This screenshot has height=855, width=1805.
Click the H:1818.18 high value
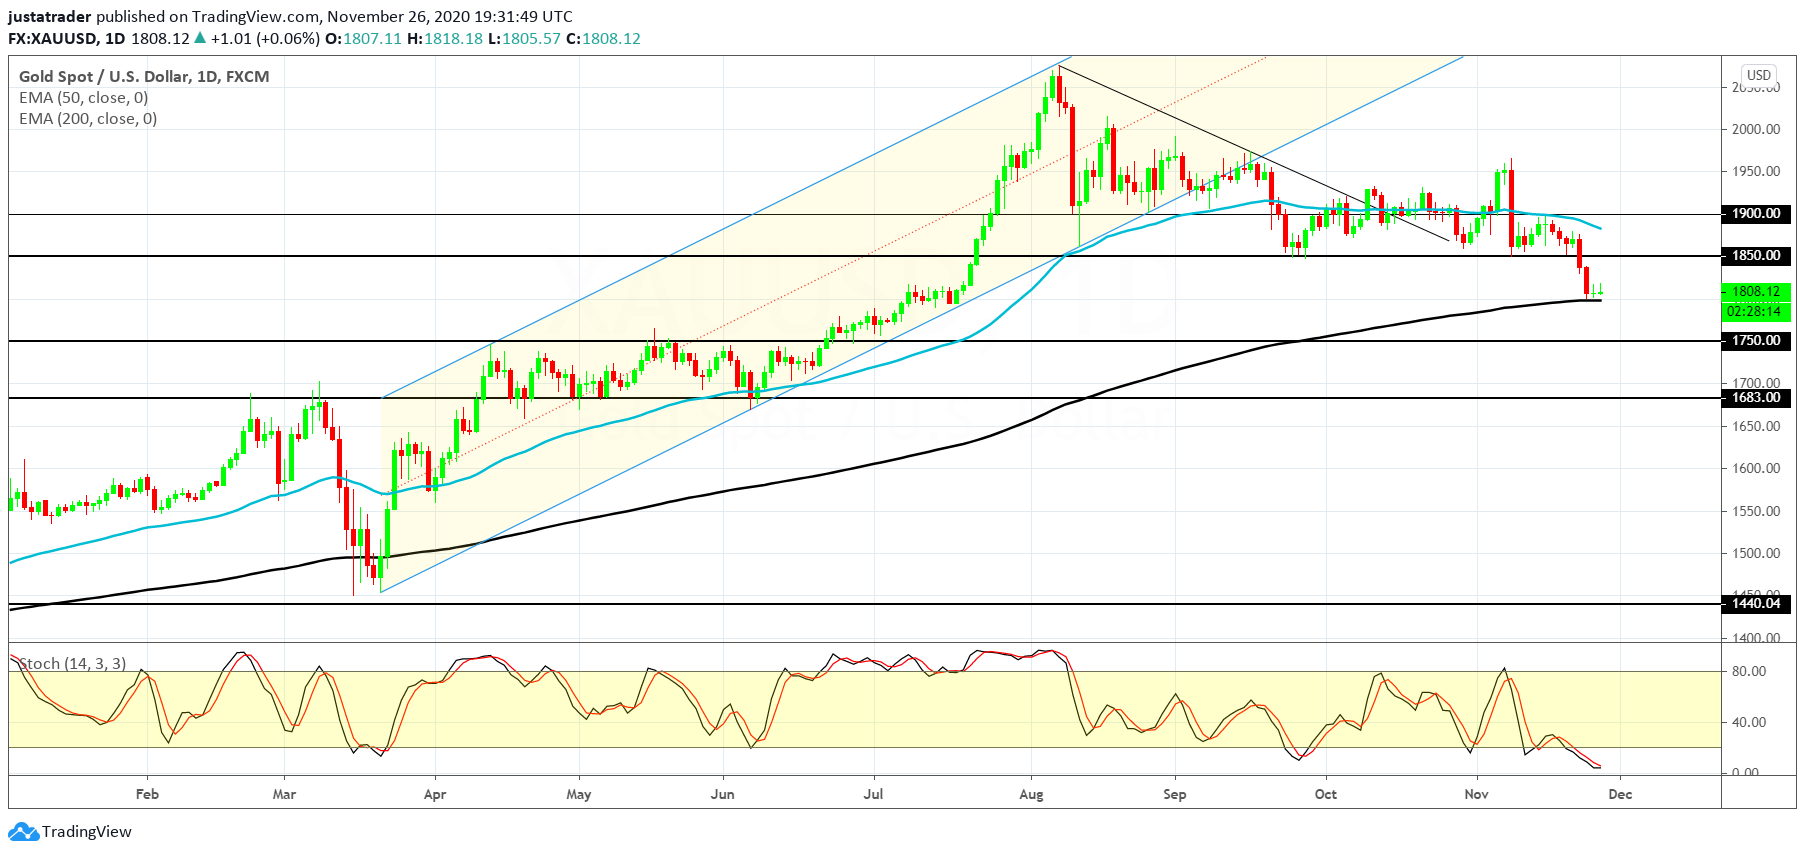(x=445, y=39)
